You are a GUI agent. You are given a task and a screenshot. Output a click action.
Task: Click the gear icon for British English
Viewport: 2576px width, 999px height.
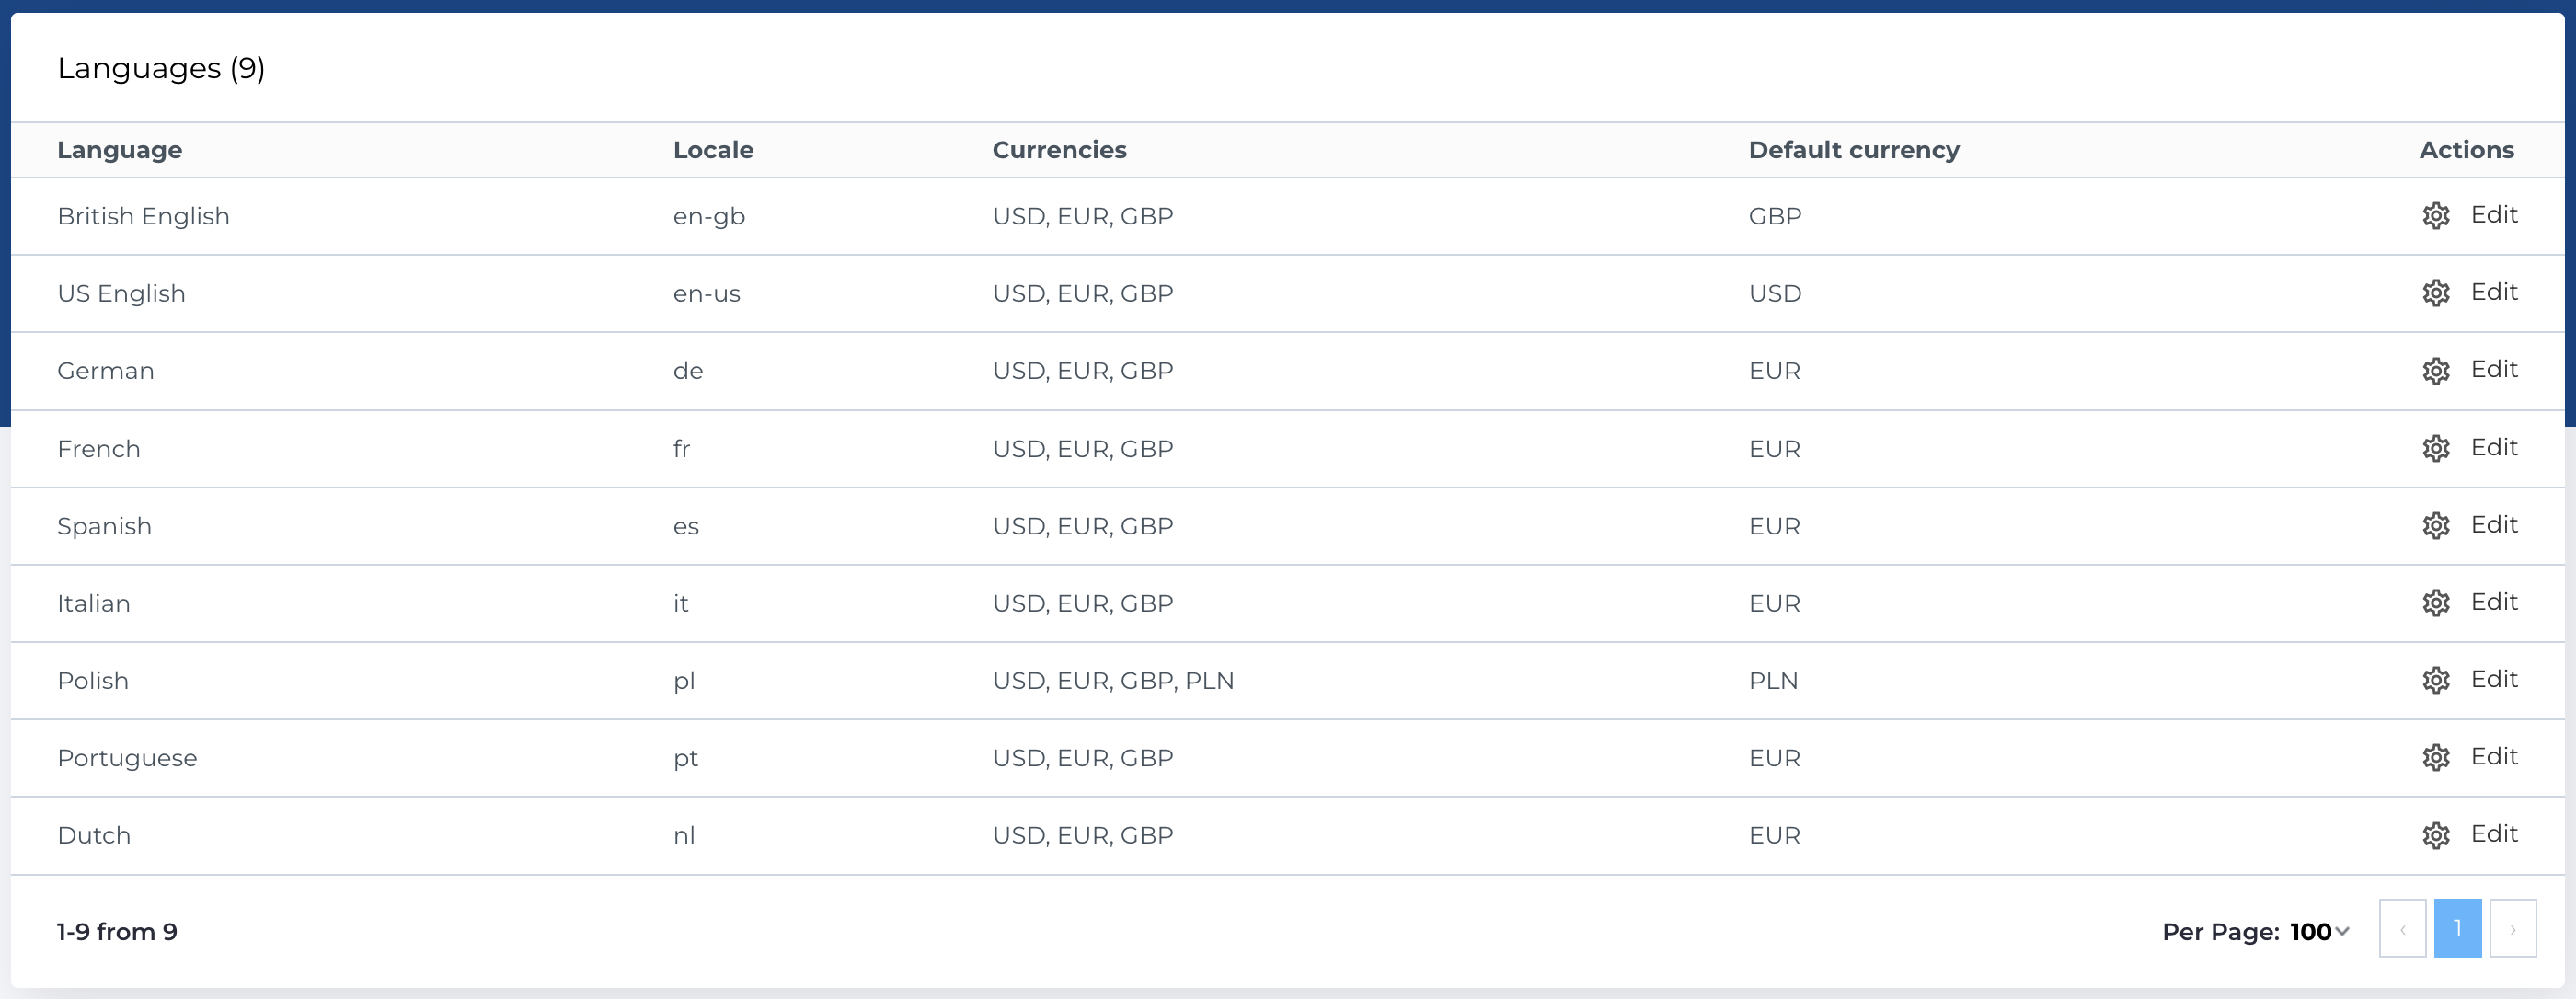click(2435, 216)
